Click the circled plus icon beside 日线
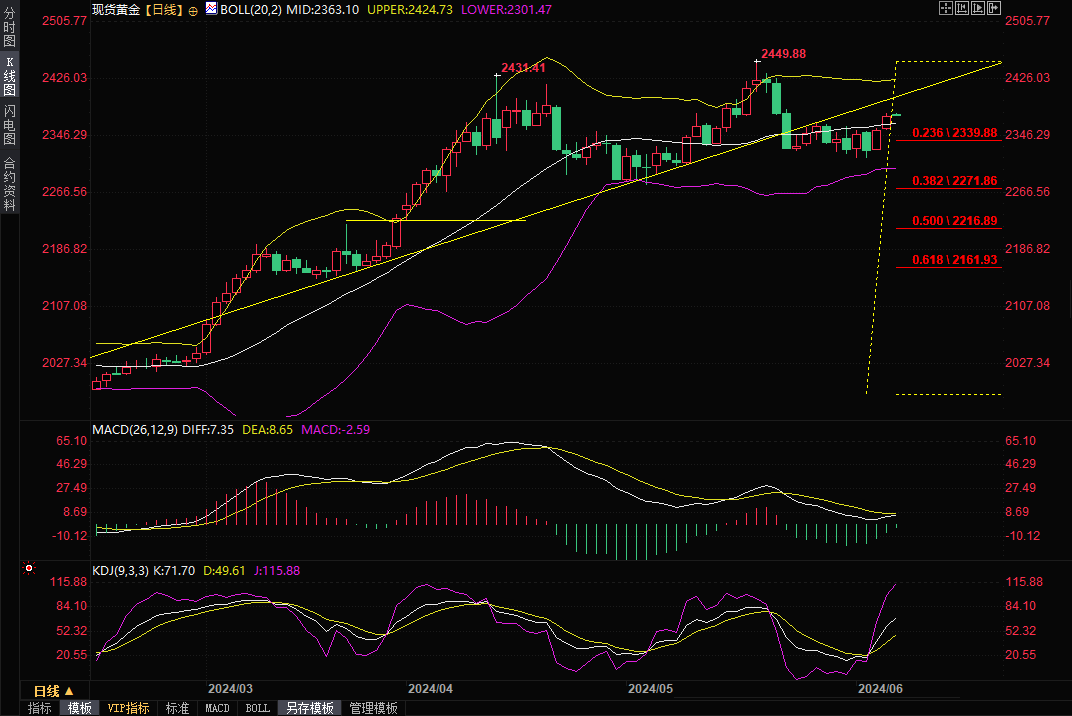 193,9
